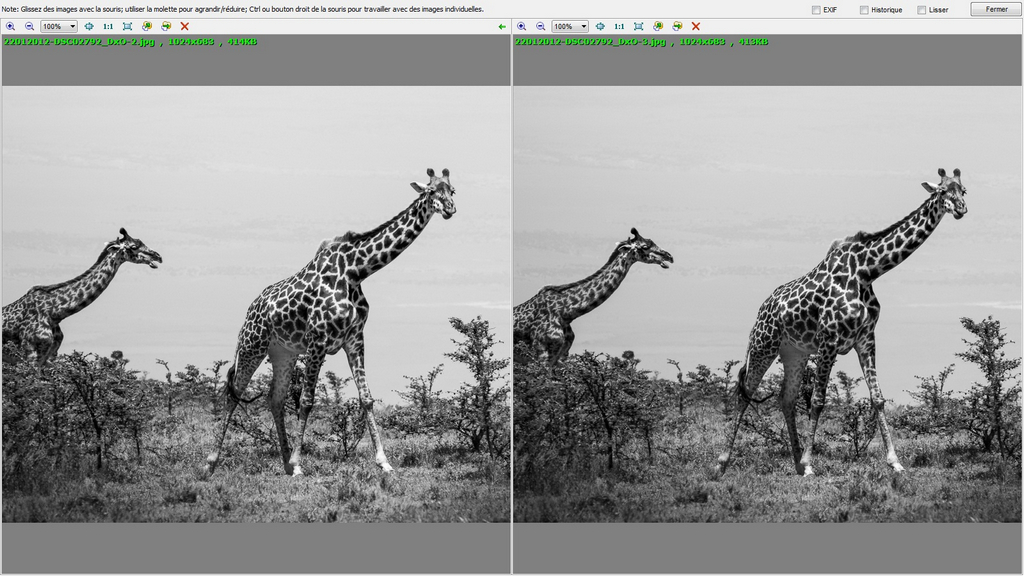This screenshot has height=576, width=1024.
Task: Click zoom out icon on left panel
Action: (29, 26)
